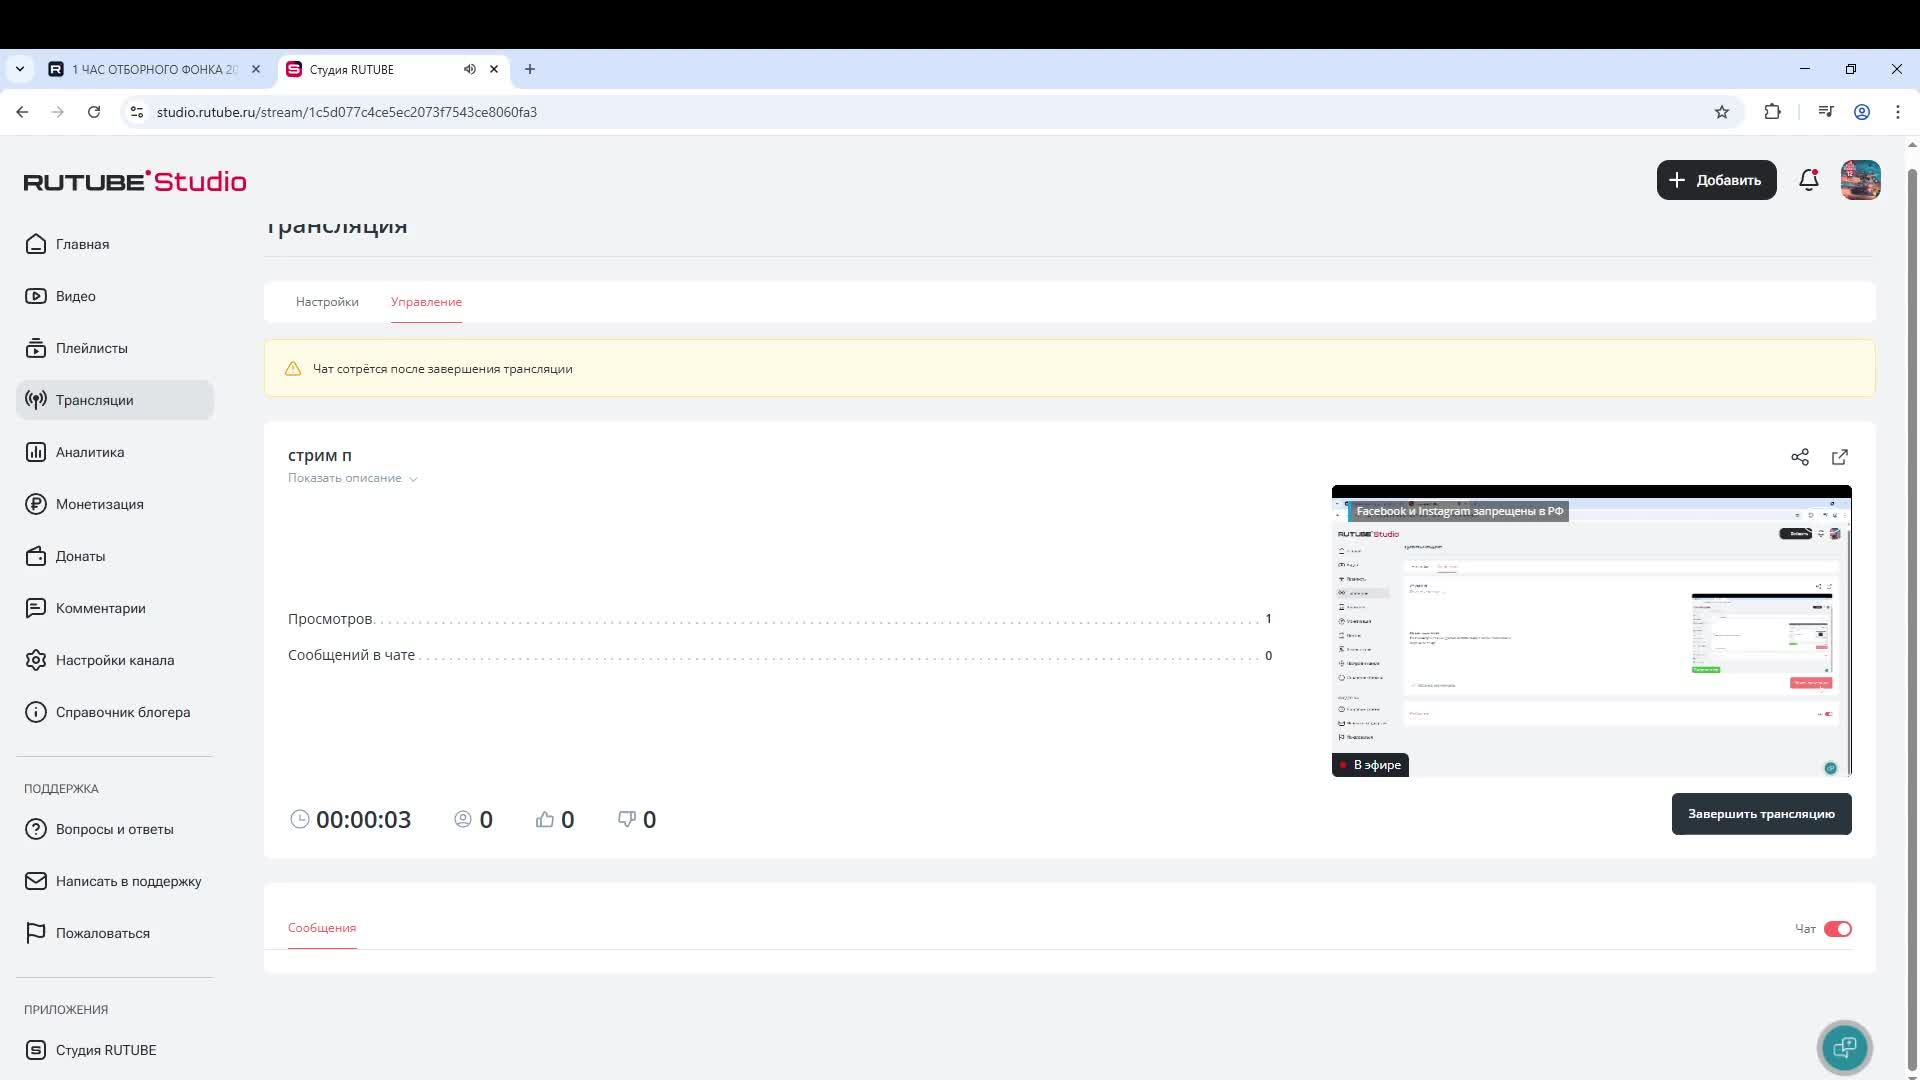Click the viewers count icon
Screen dimensions: 1920x1080
click(463, 819)
